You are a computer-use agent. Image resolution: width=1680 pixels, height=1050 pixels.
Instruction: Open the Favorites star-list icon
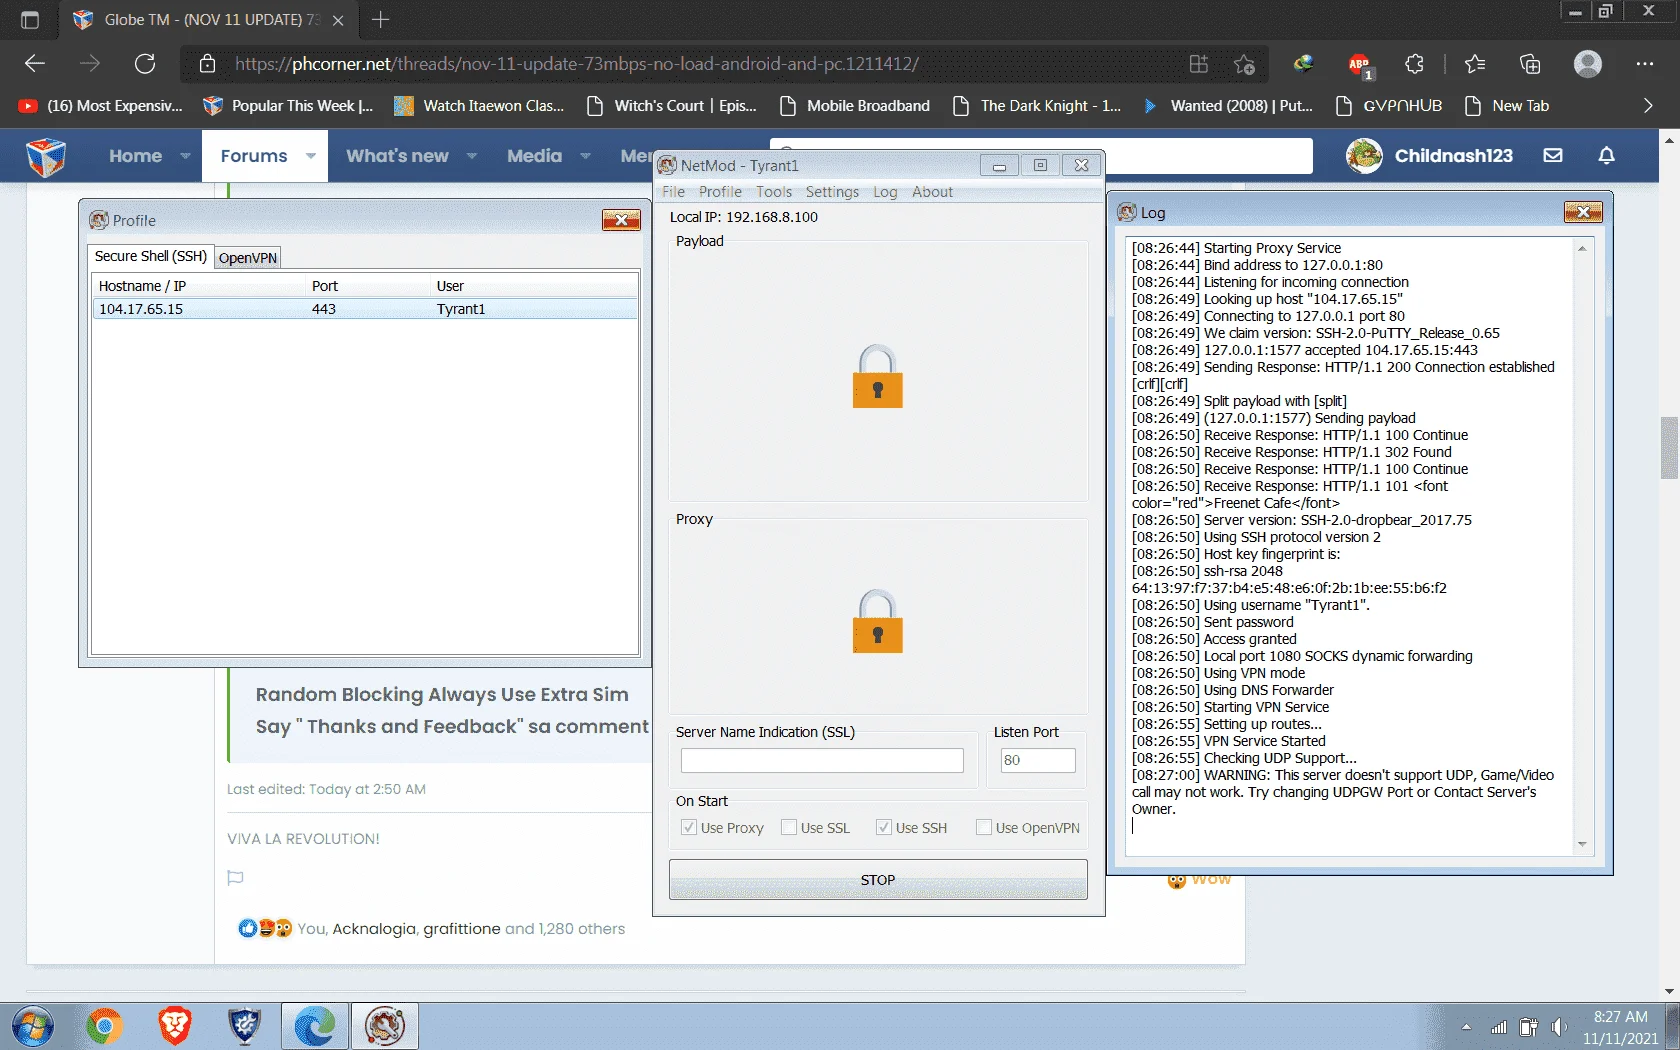1475,64
